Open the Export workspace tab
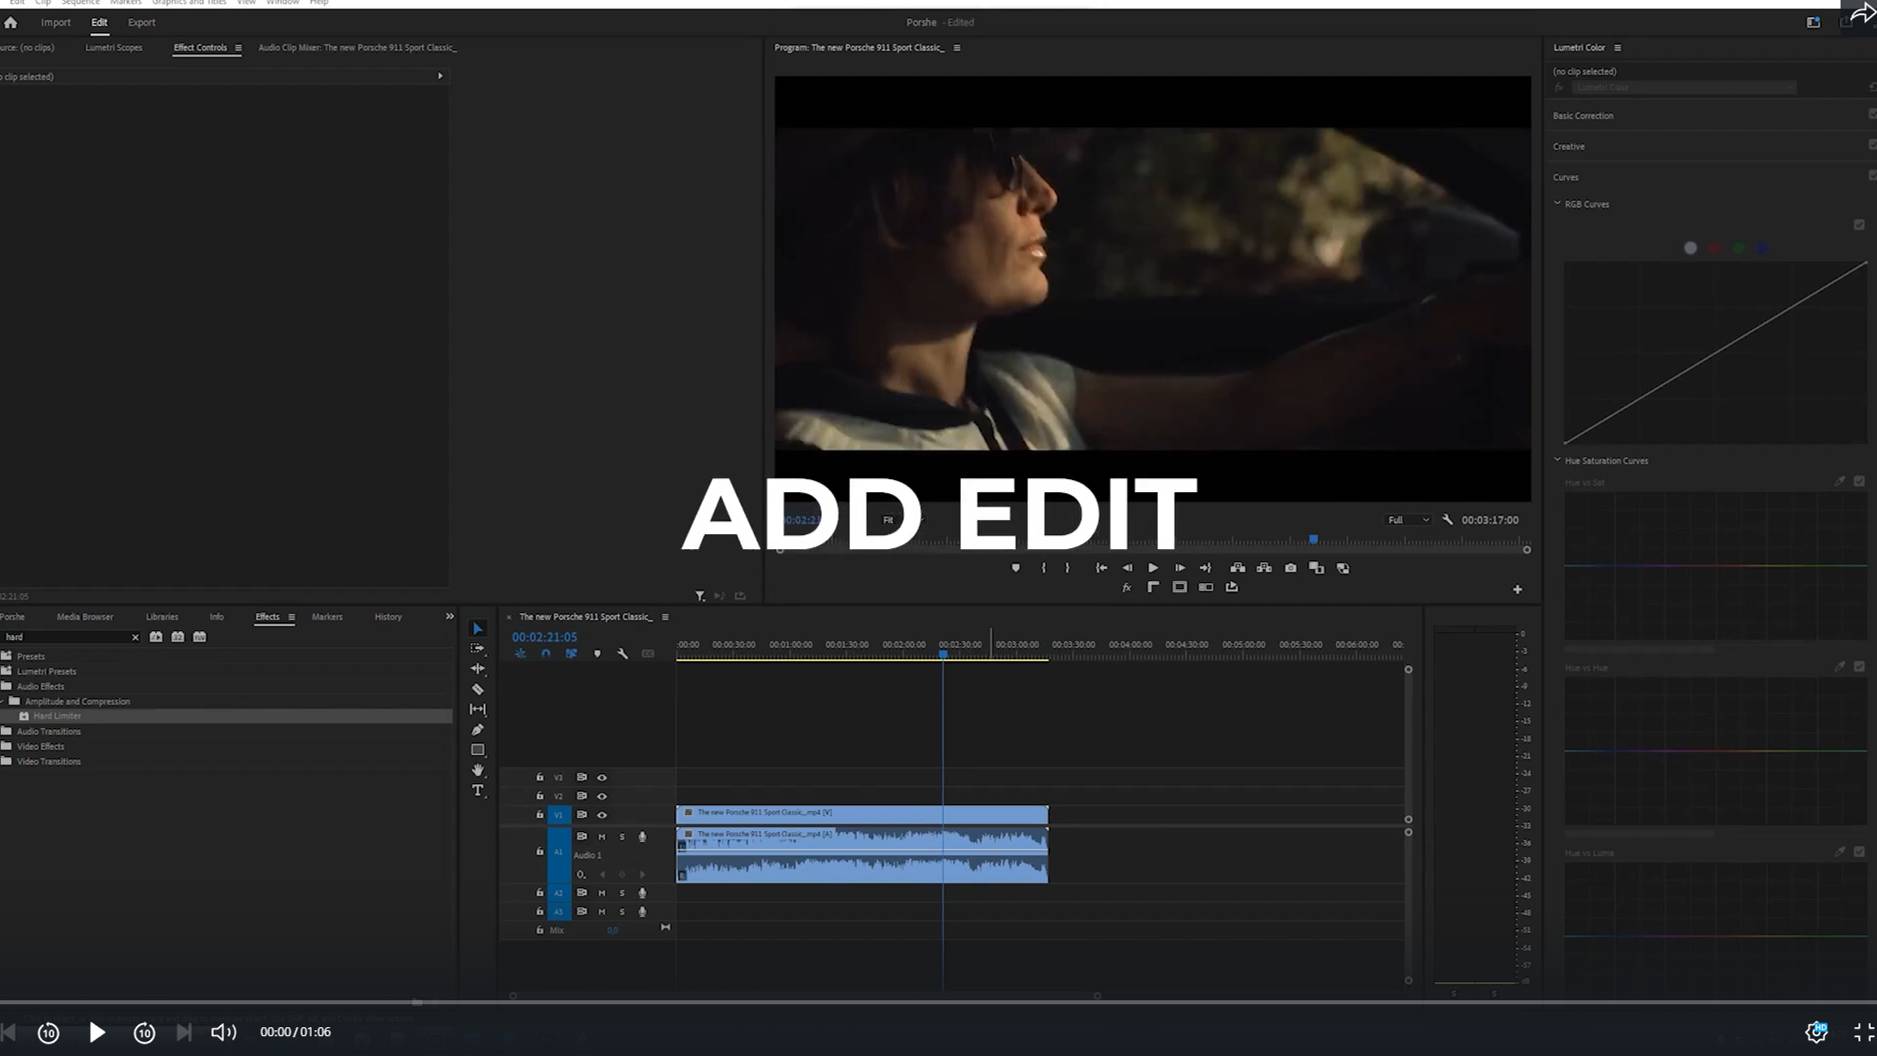 click(x=141, y=22)
